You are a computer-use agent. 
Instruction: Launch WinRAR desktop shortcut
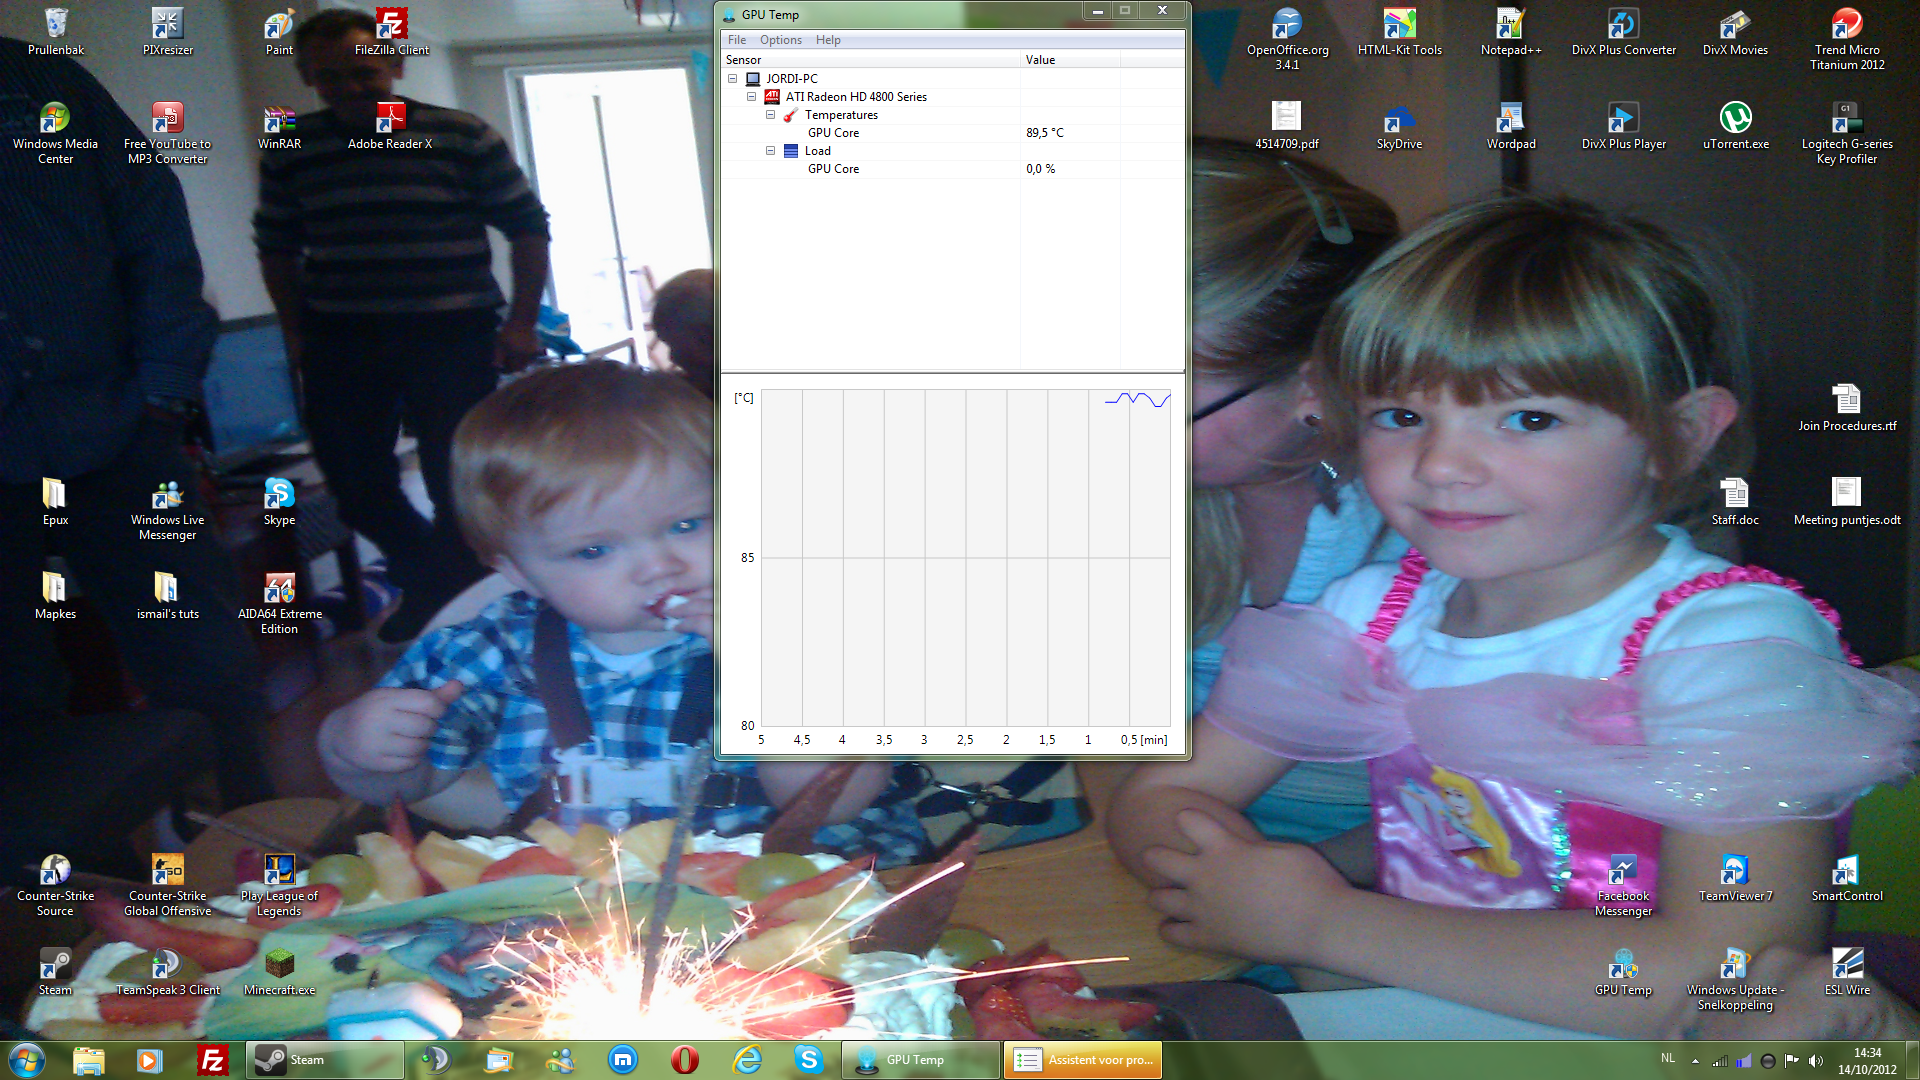coord(279,125)
